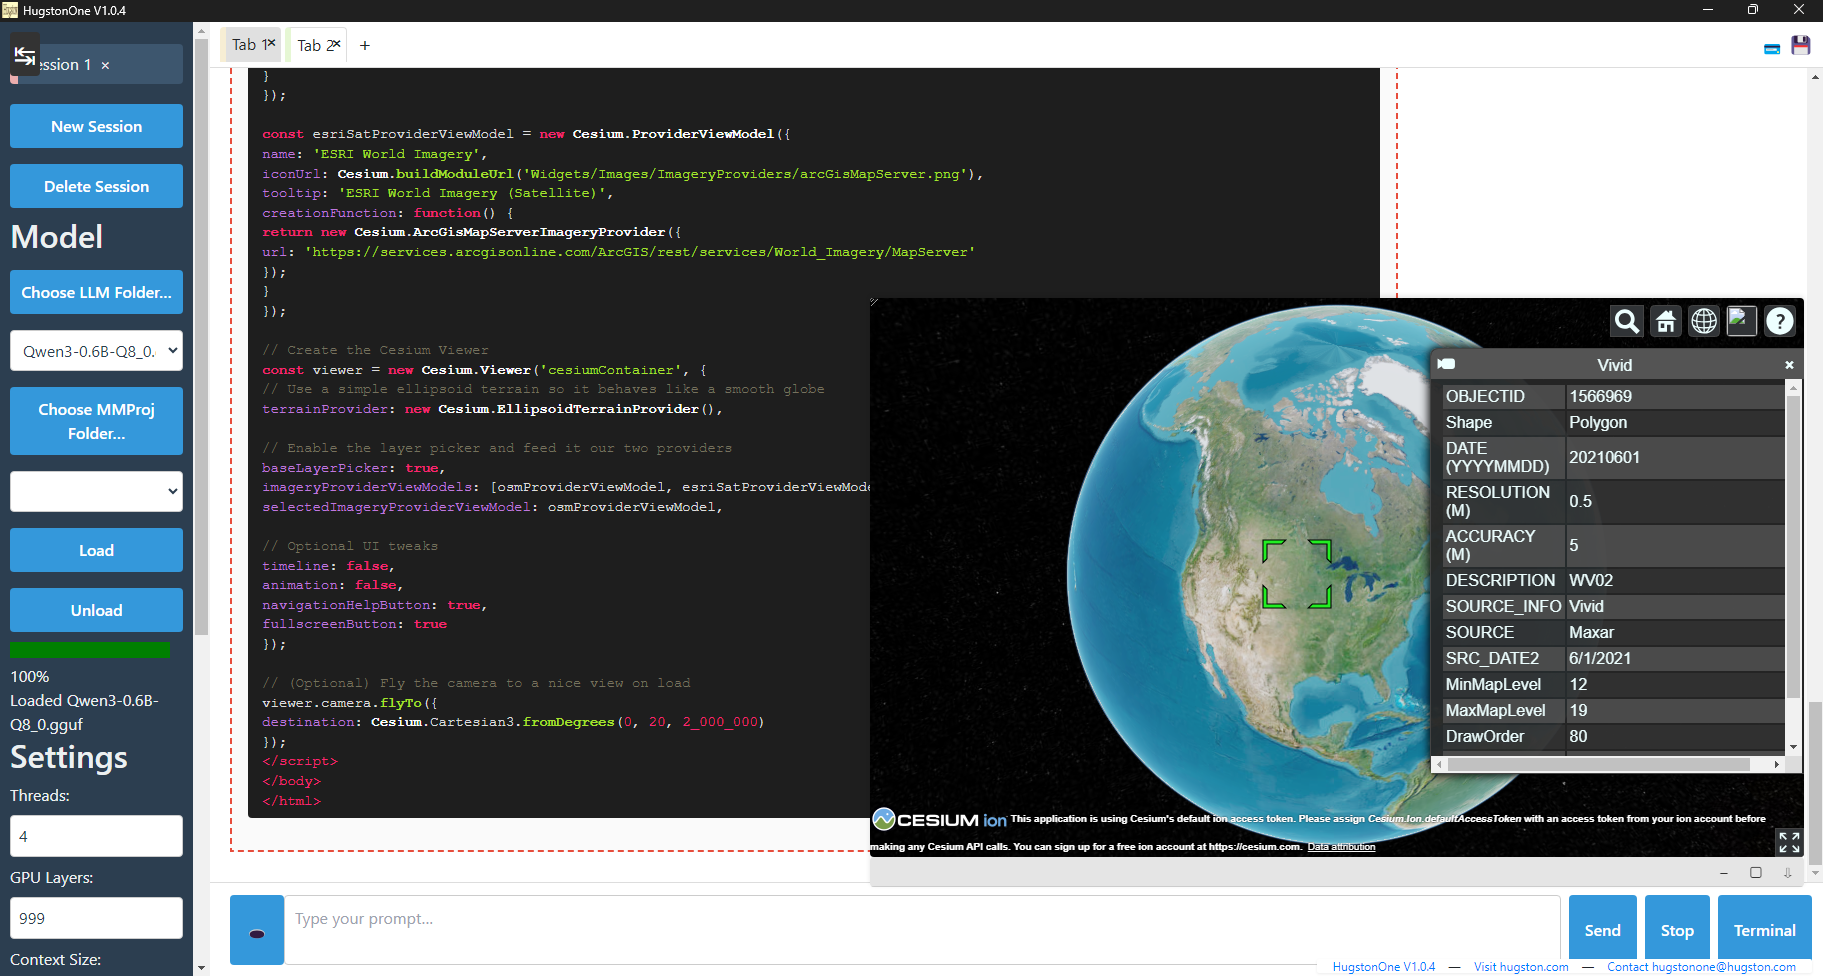Select the DrawOrder value 80
The width and height of the screenshot is (1823, 976).
pos(1578,737)
